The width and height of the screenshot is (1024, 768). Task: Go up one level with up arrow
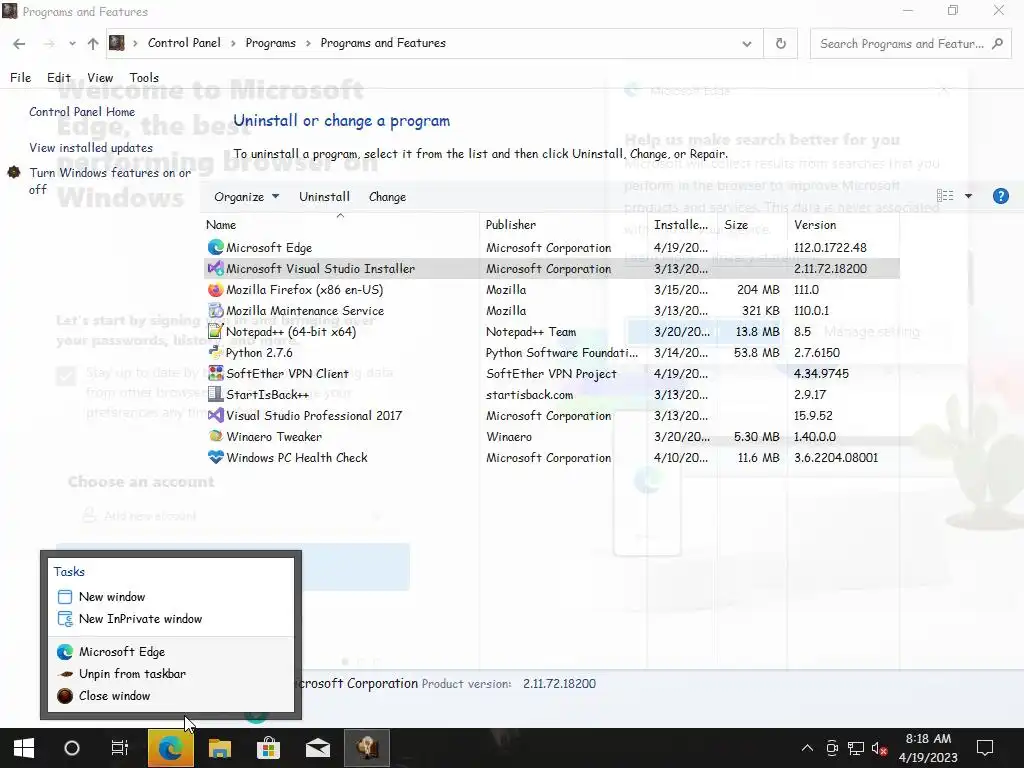click(x=93, y=44)
